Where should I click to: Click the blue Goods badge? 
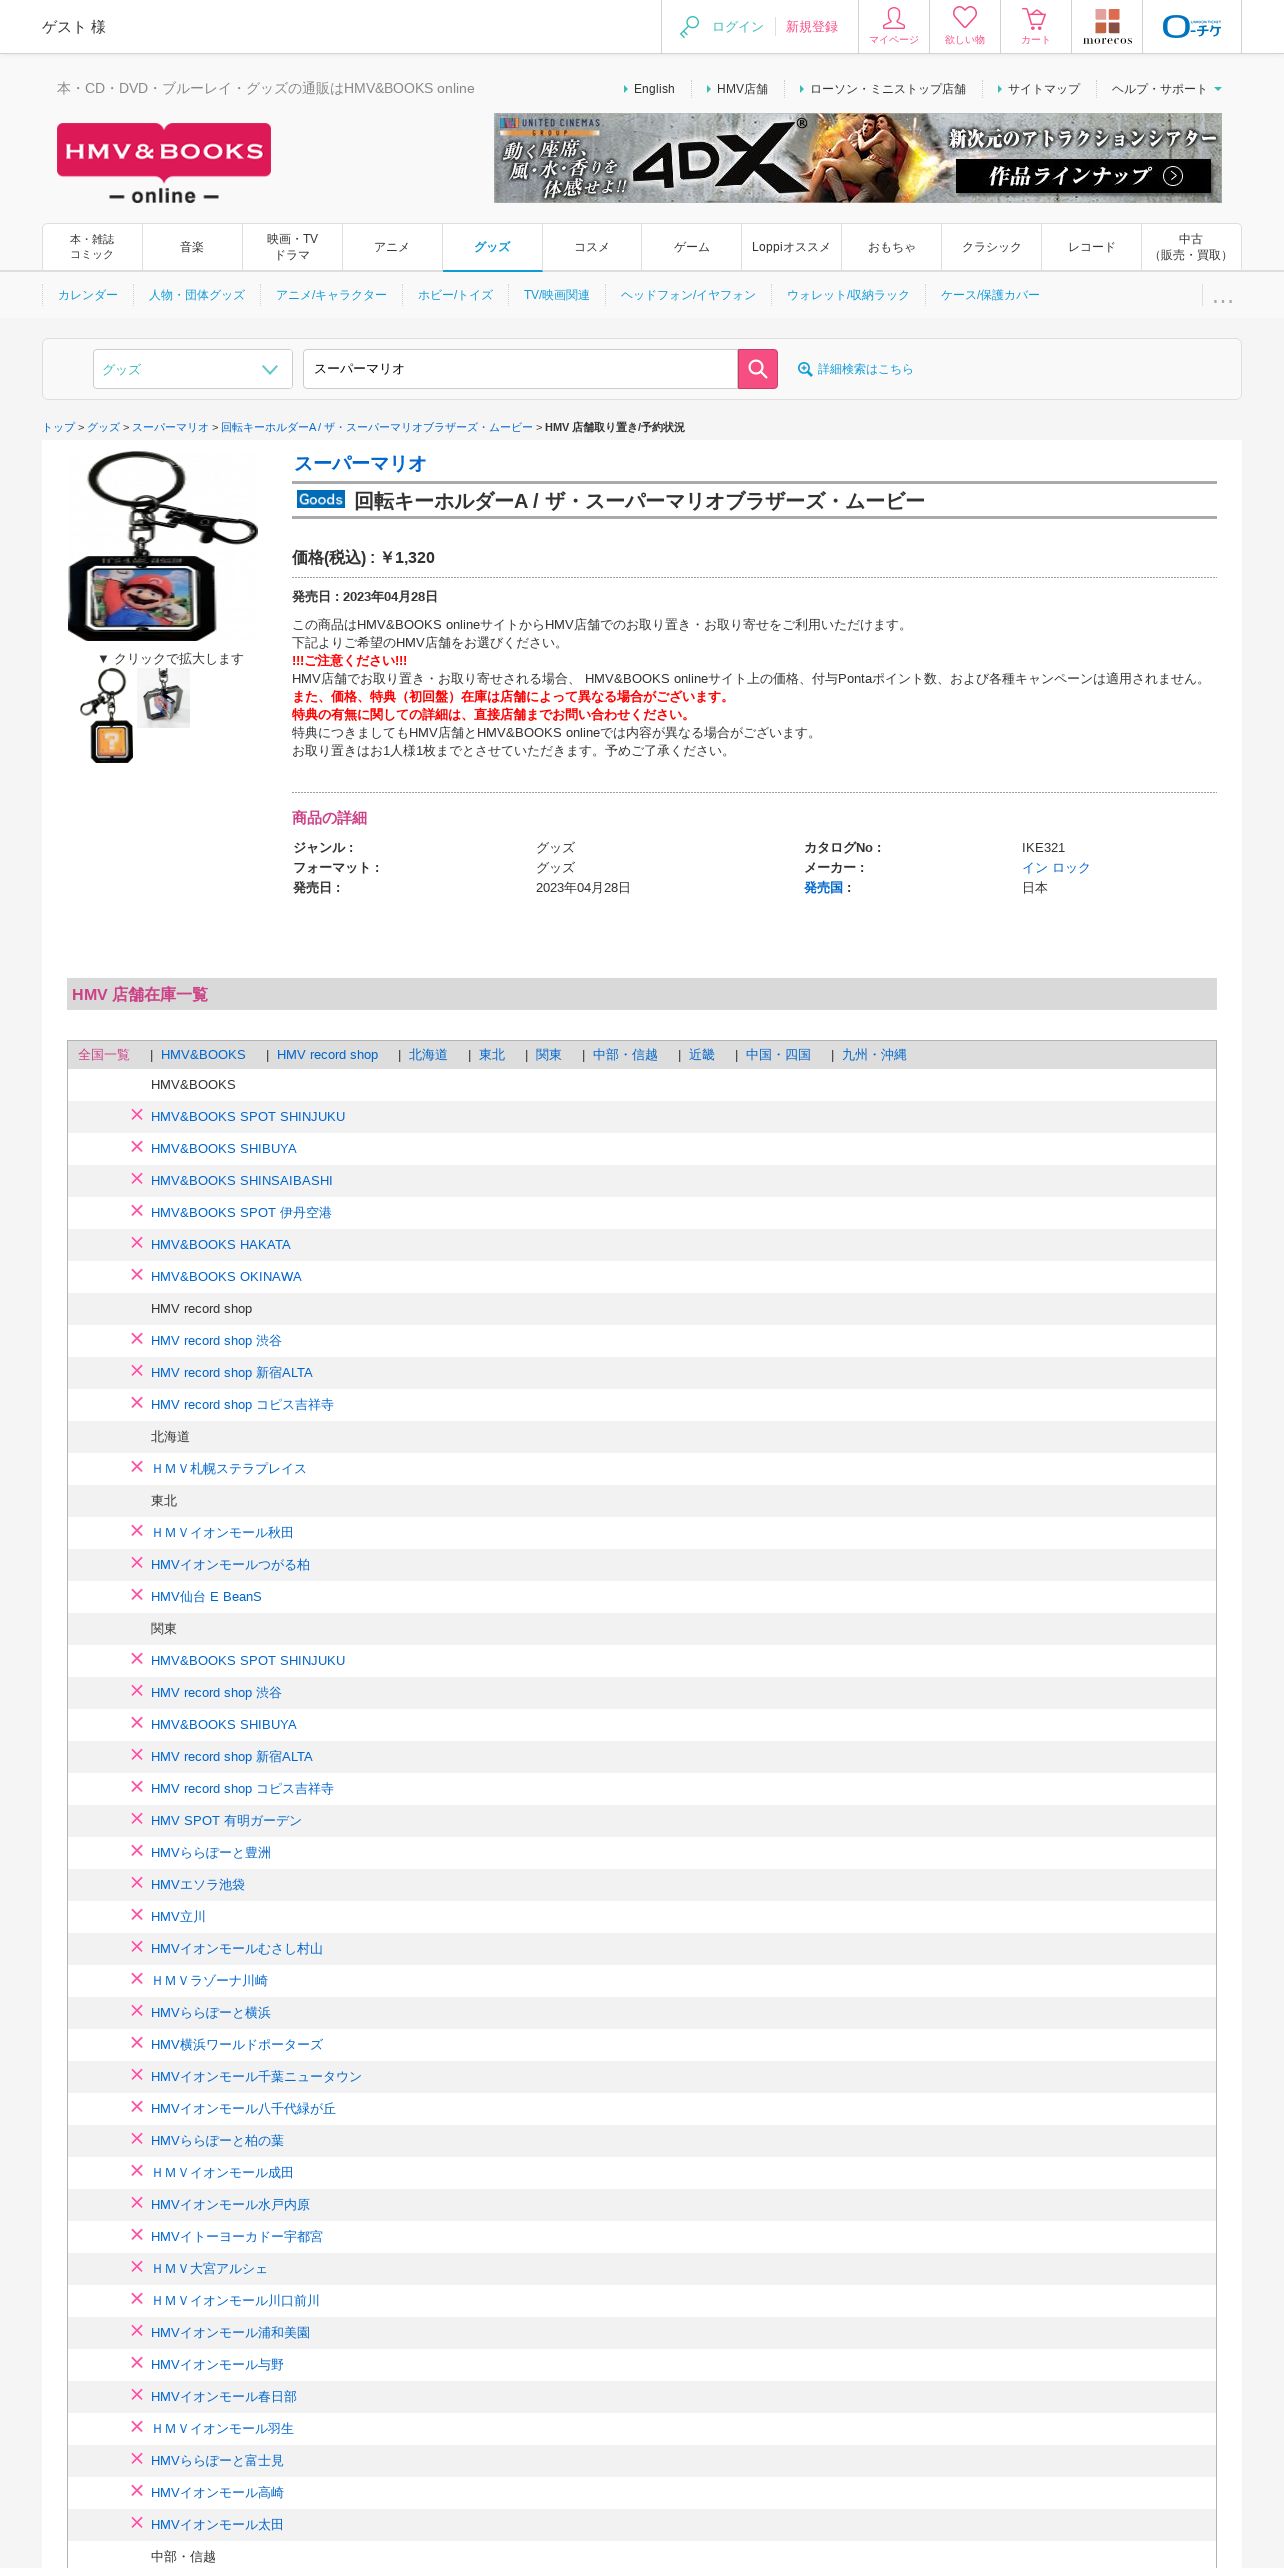(320, 499)
